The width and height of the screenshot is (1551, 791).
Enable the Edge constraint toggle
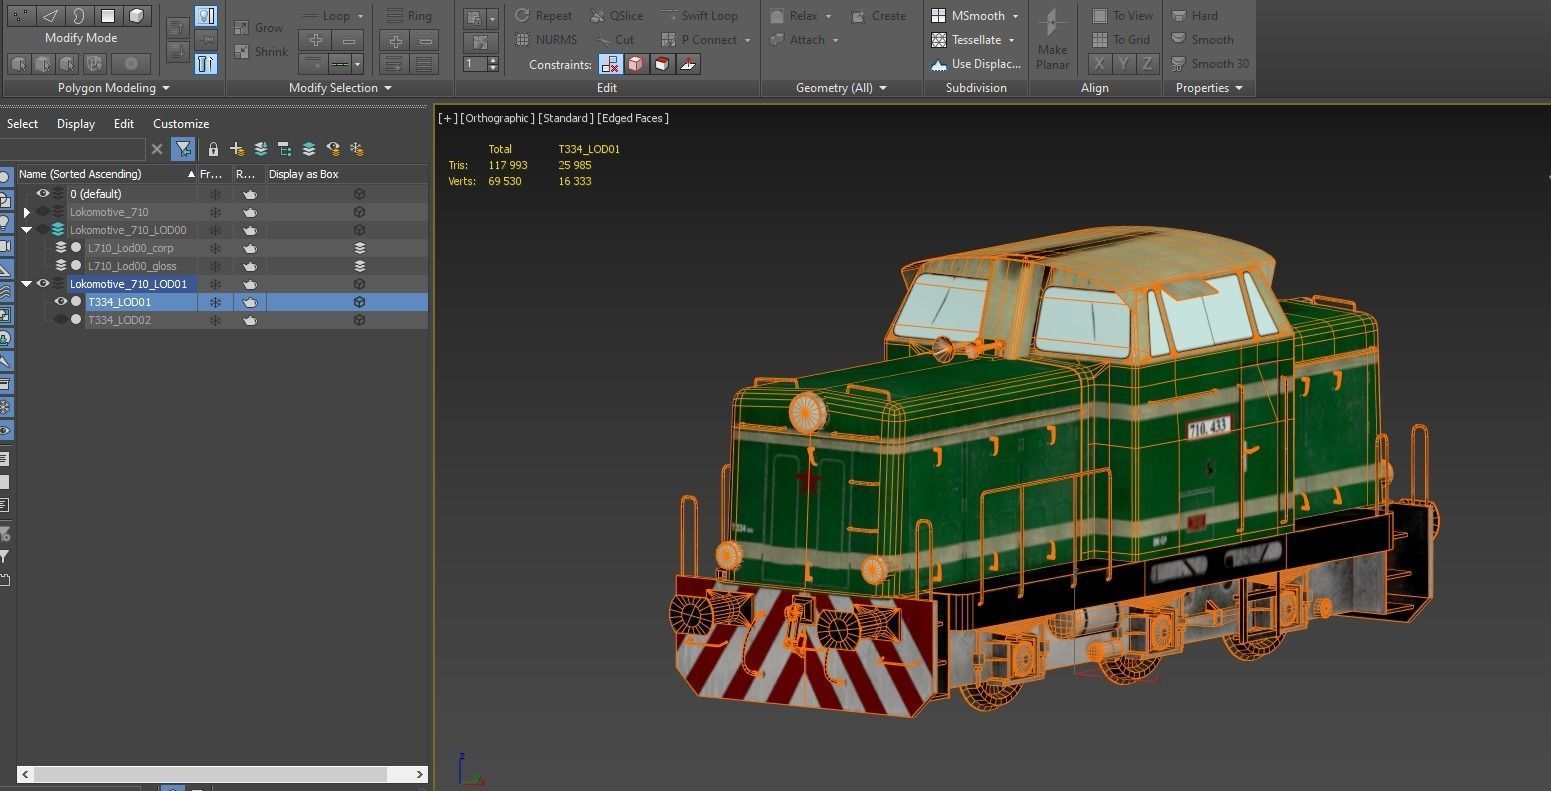click(x=636, y=64)
